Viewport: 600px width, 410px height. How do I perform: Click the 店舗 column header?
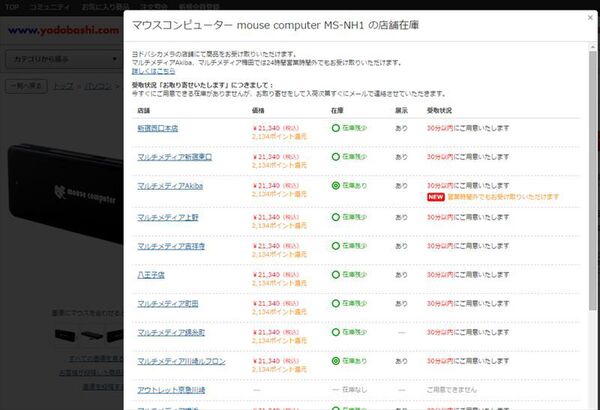point(143,111)
